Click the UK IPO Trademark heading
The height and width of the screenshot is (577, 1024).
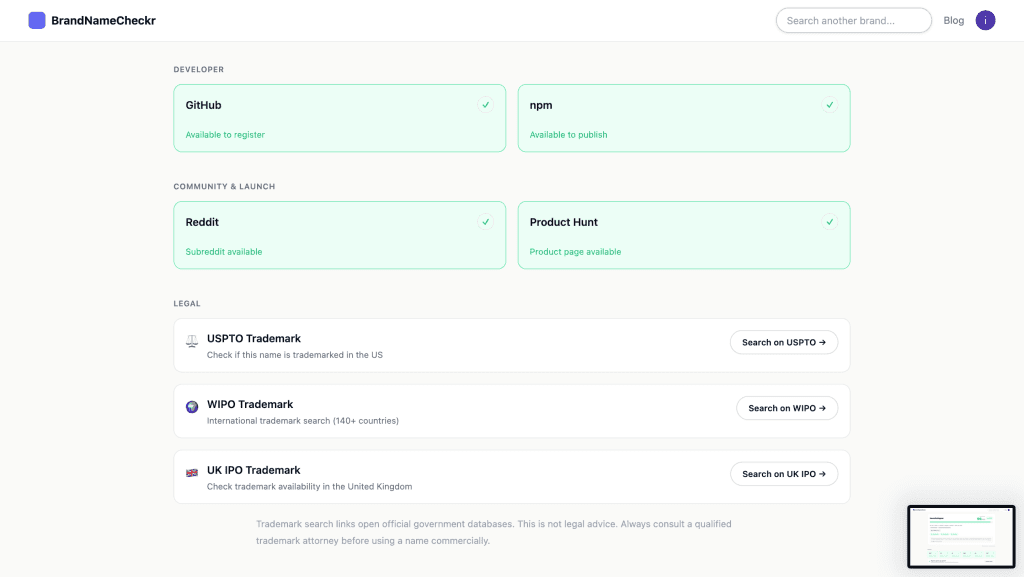253,470
